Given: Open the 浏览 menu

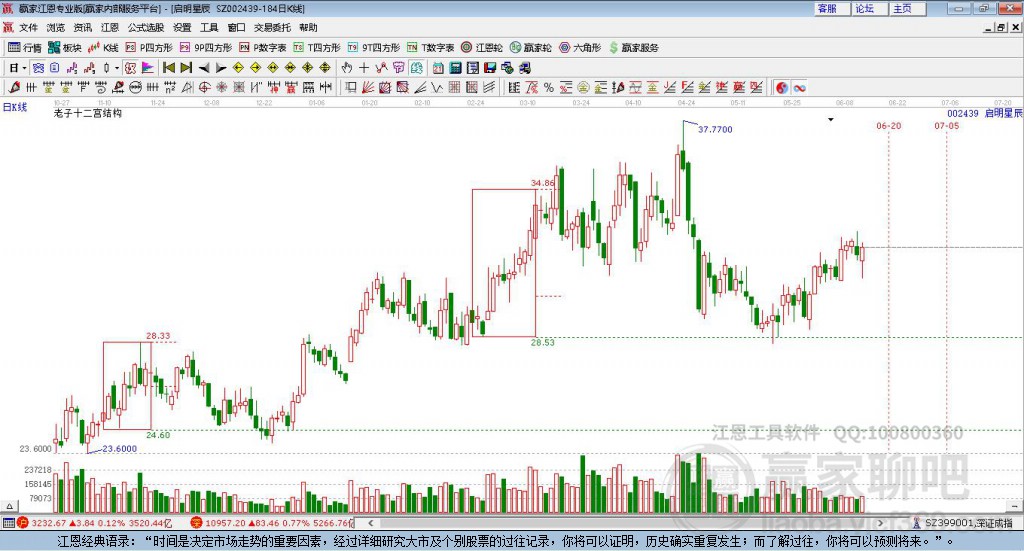Looking at the screenshot, I should (56, 27).
